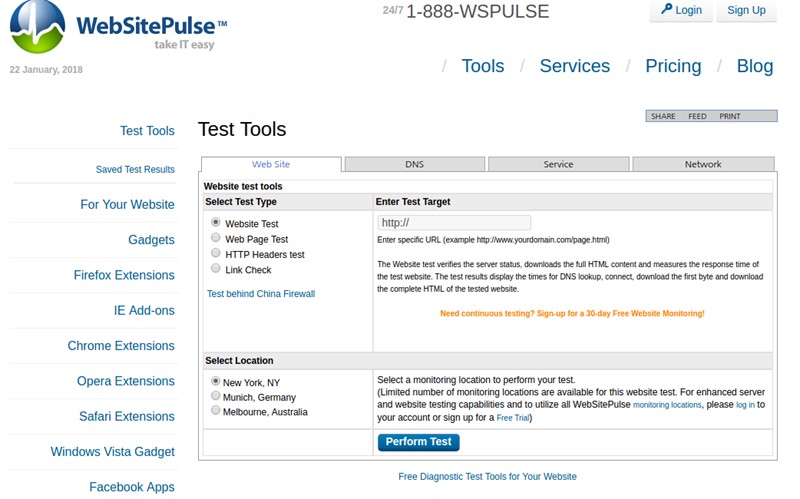Click the Perform Test button
Screen dimensions: 800x499
pyautogui.click(x=418, y=442)
